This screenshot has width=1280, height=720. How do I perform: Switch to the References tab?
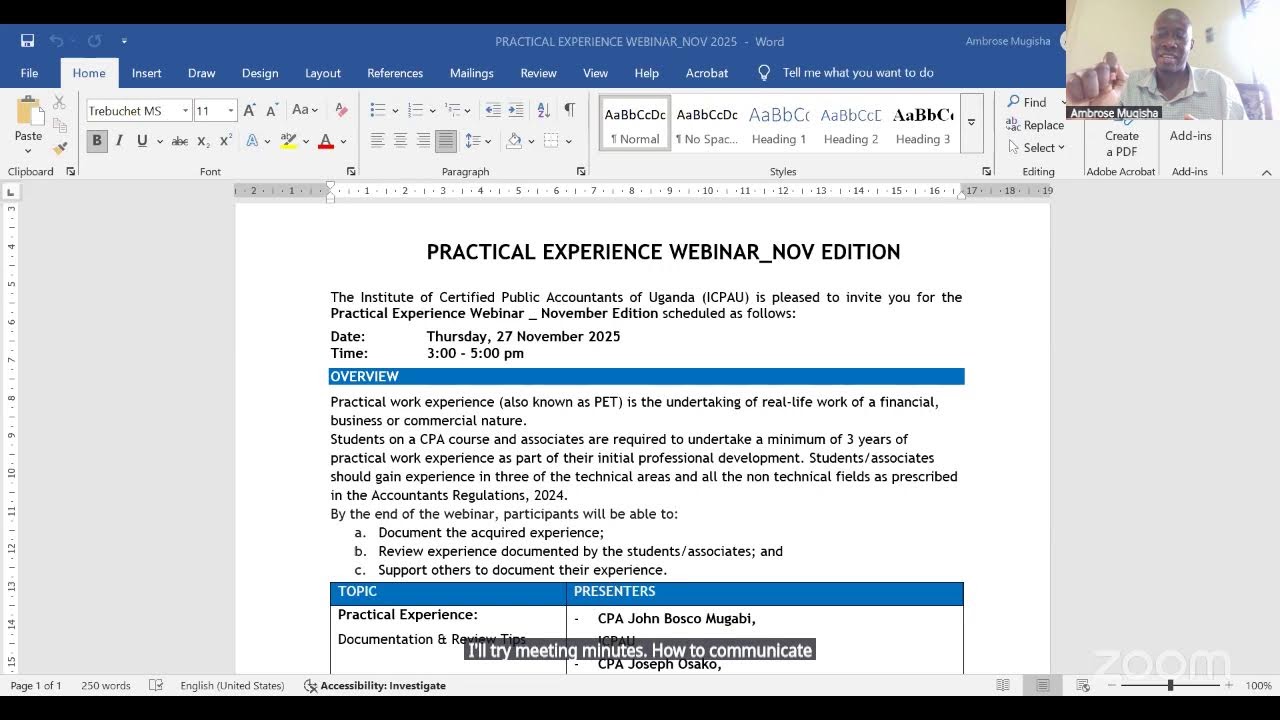[395, 73]
